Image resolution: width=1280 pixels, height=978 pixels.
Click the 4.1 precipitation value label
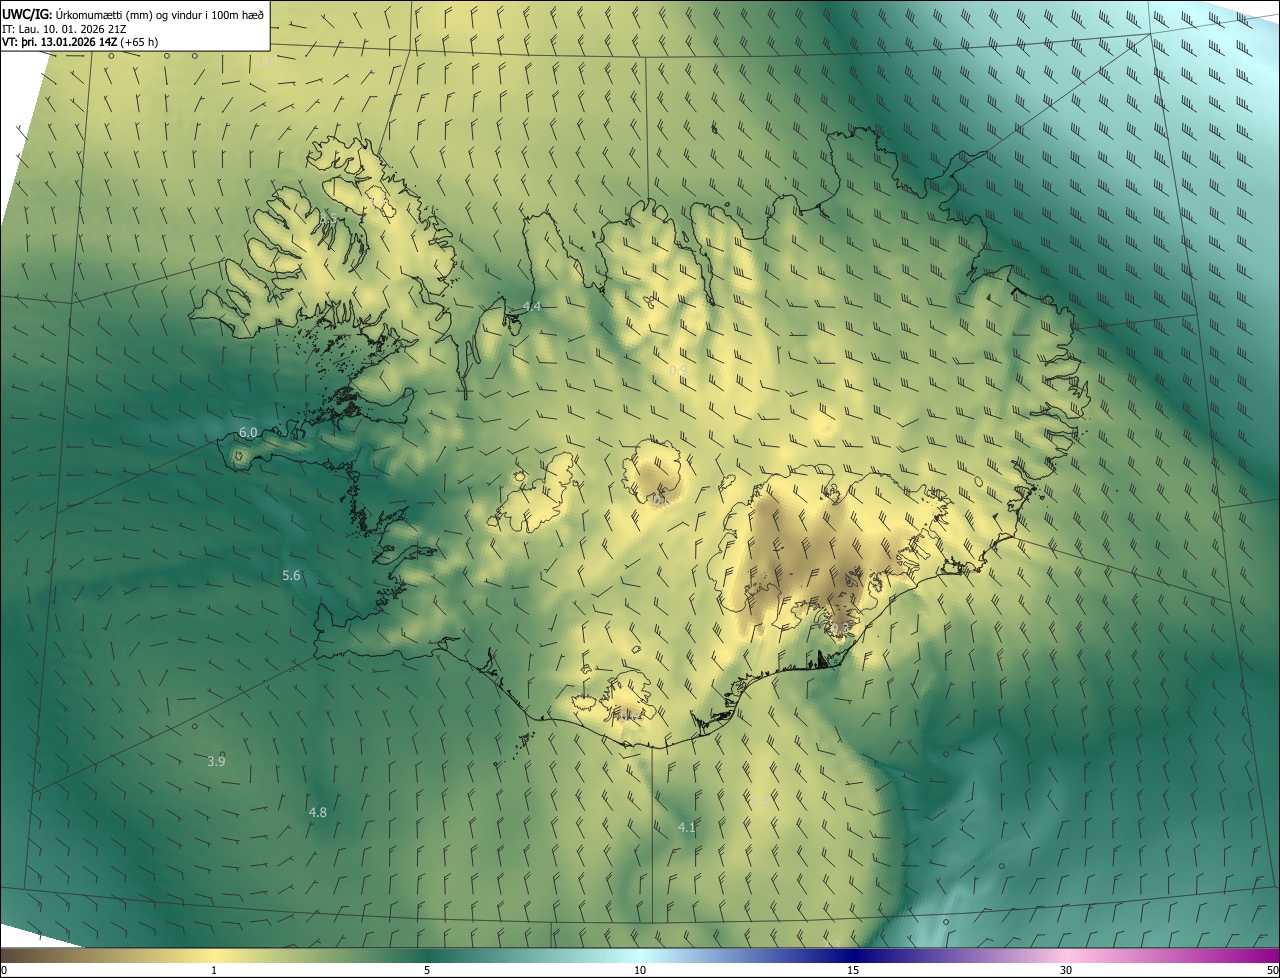click(686, 827)
